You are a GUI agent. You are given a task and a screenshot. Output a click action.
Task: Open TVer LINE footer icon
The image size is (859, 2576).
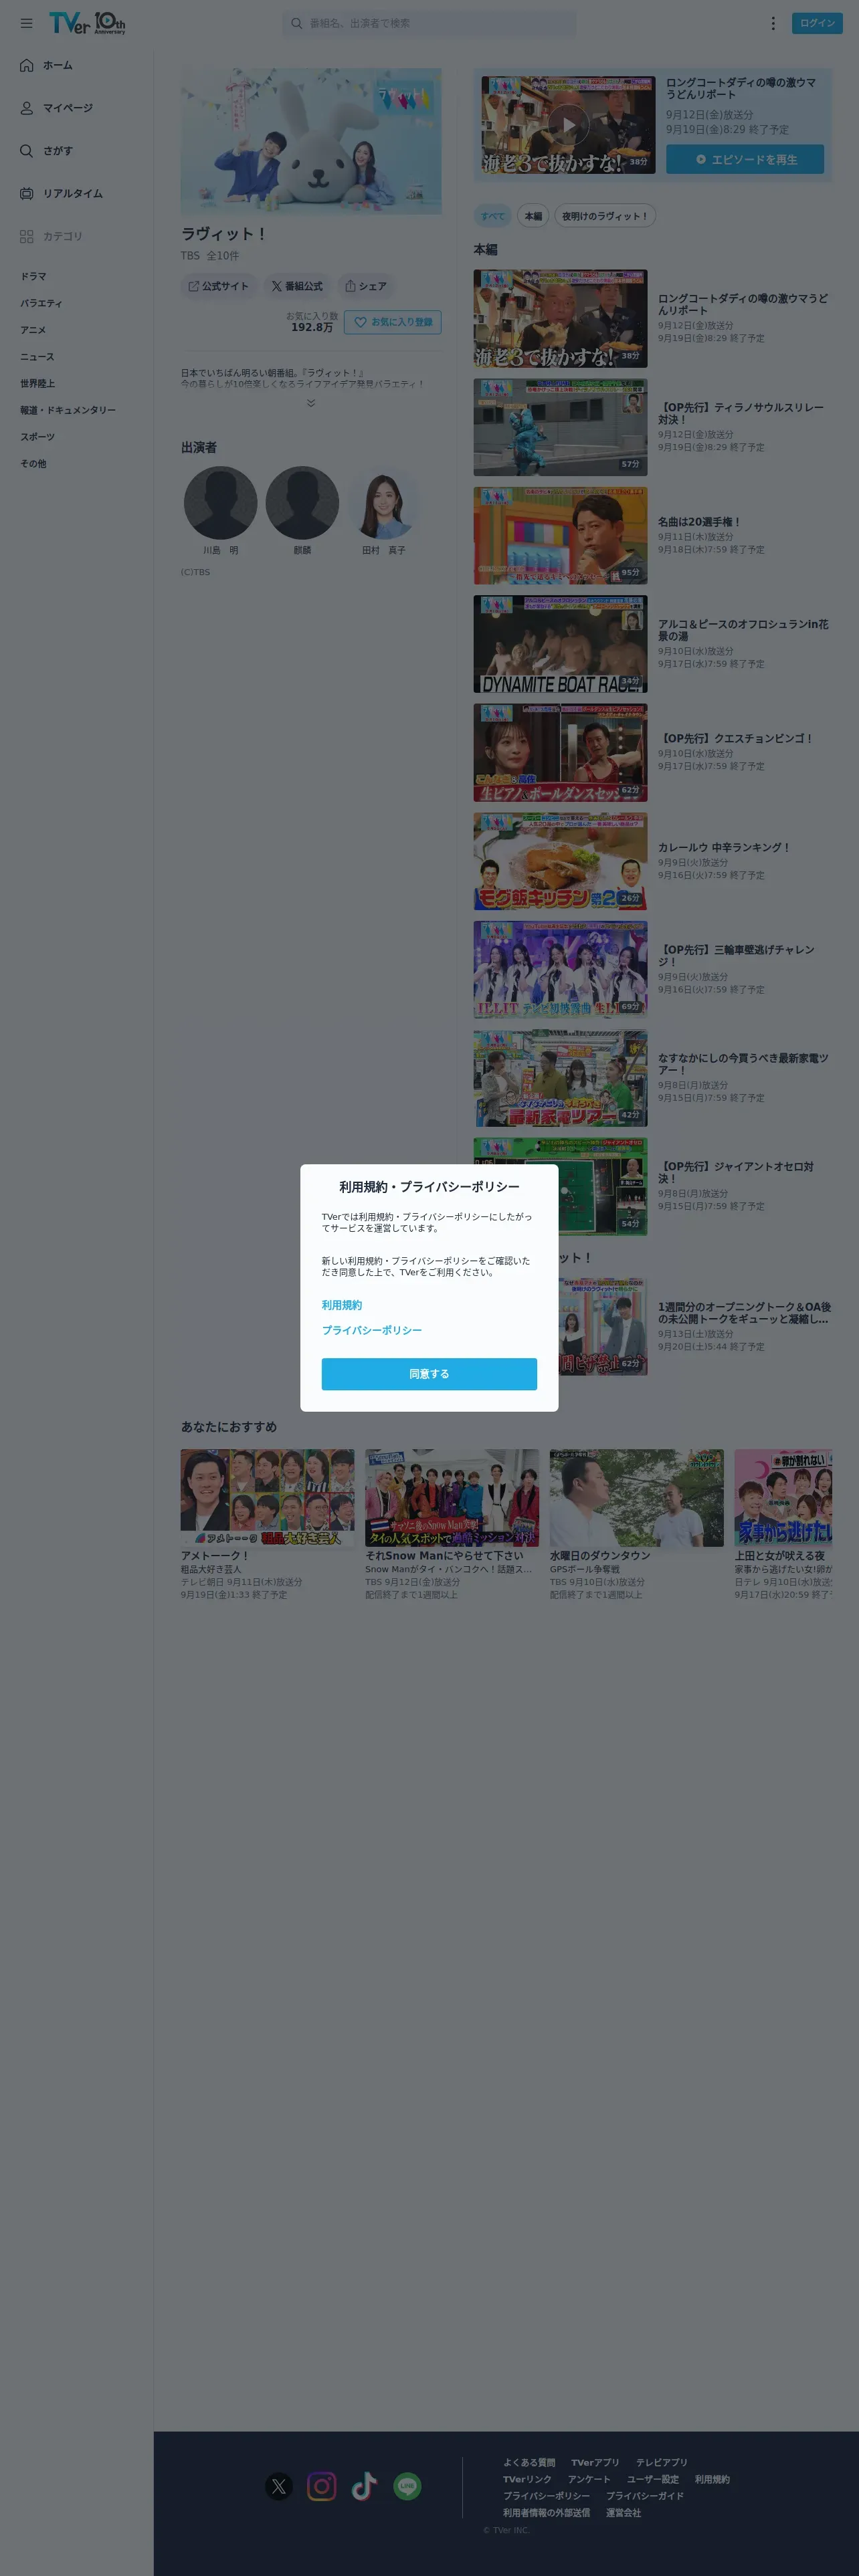pos(407,2486)
